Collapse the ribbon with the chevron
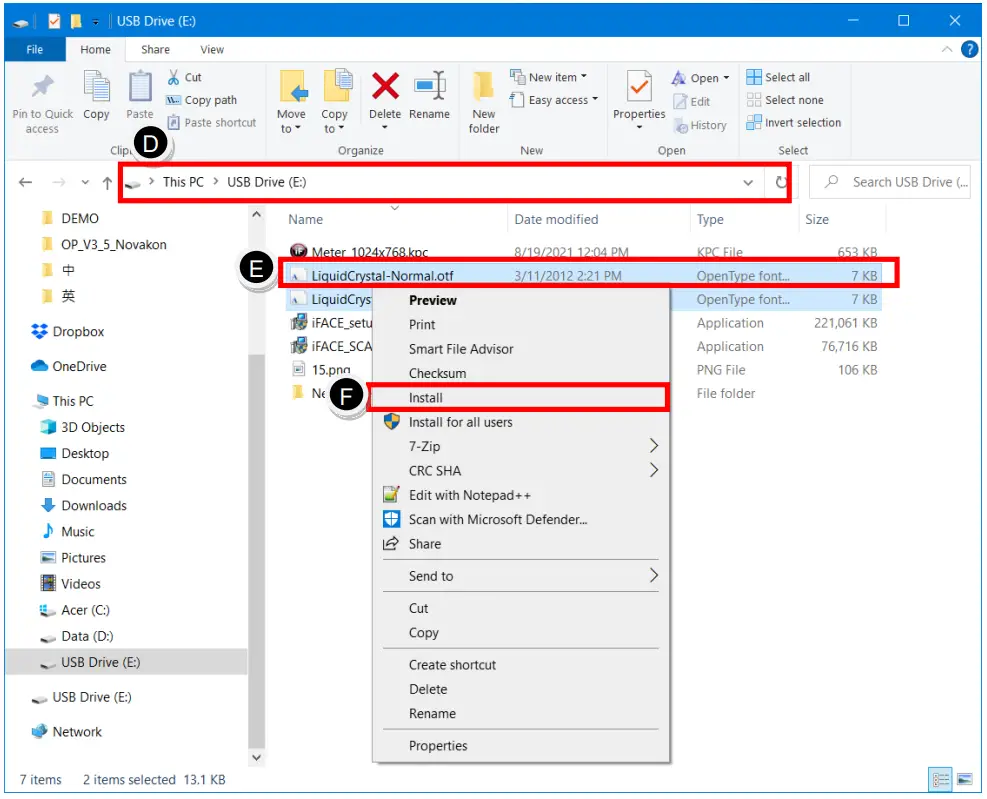The height and width of the screenshot is (799, 987). [x=946, y=49]
